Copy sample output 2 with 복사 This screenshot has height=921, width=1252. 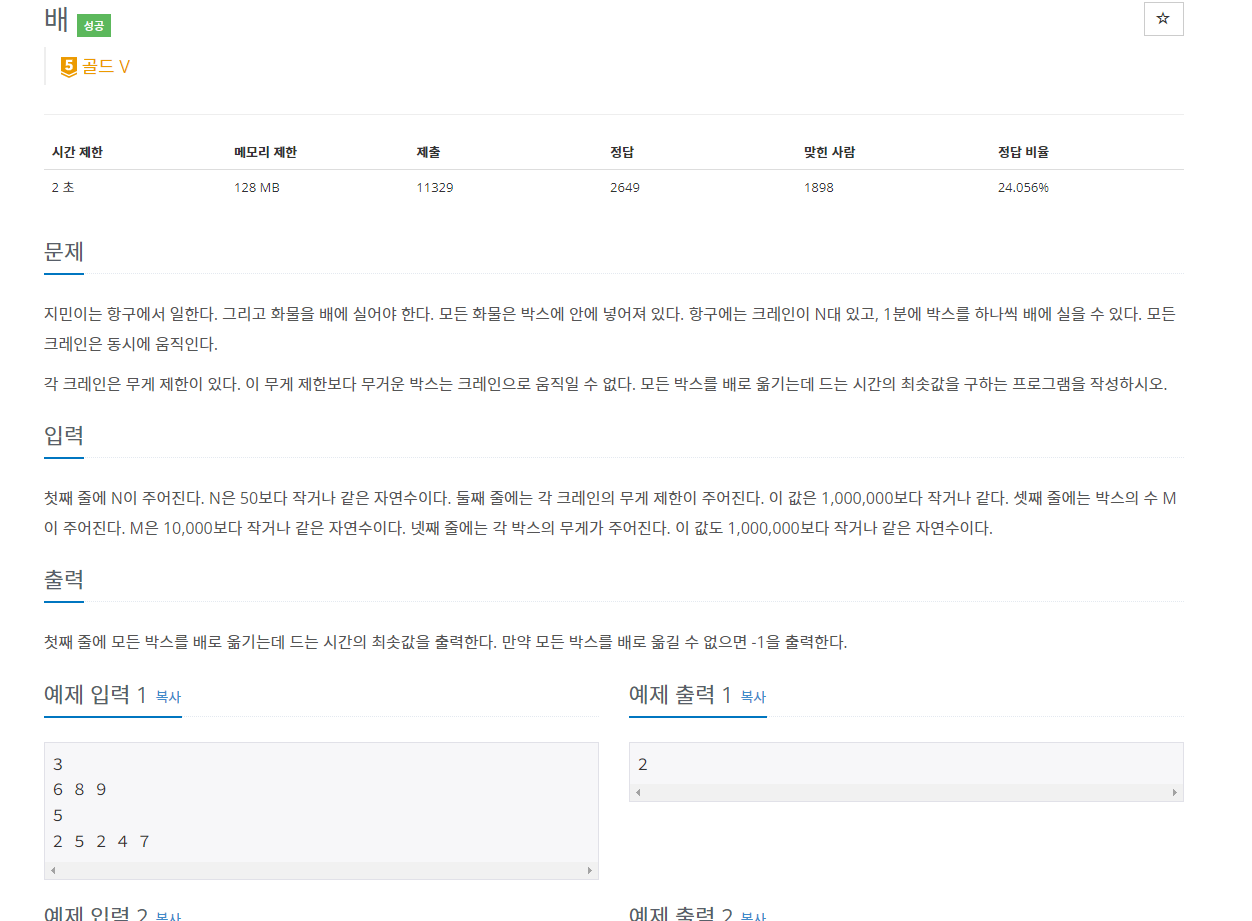pos(753,915)
